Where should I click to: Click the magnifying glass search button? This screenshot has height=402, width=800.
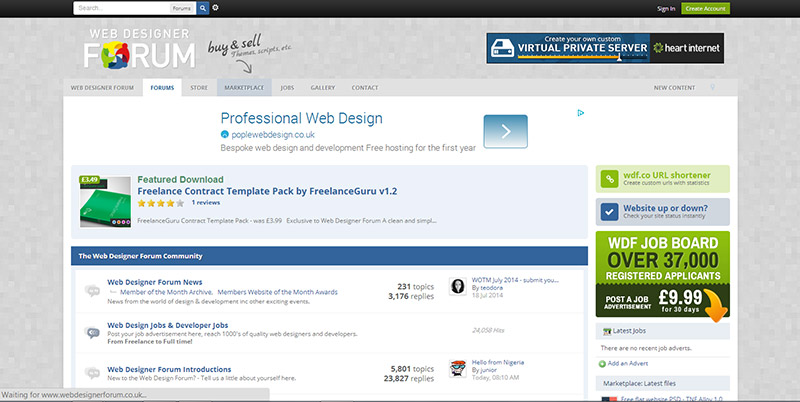203,8
